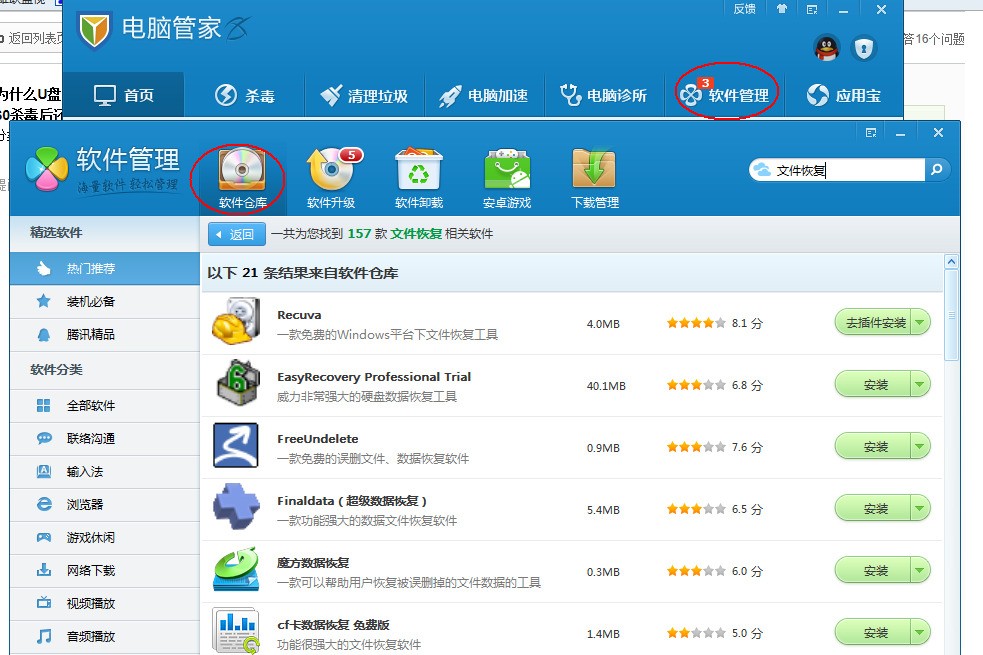Image resolution: width=983 pixels, height=655 pixels.
Task: Open the 安卓游戏 Android games section
Action: pos(506,172)
